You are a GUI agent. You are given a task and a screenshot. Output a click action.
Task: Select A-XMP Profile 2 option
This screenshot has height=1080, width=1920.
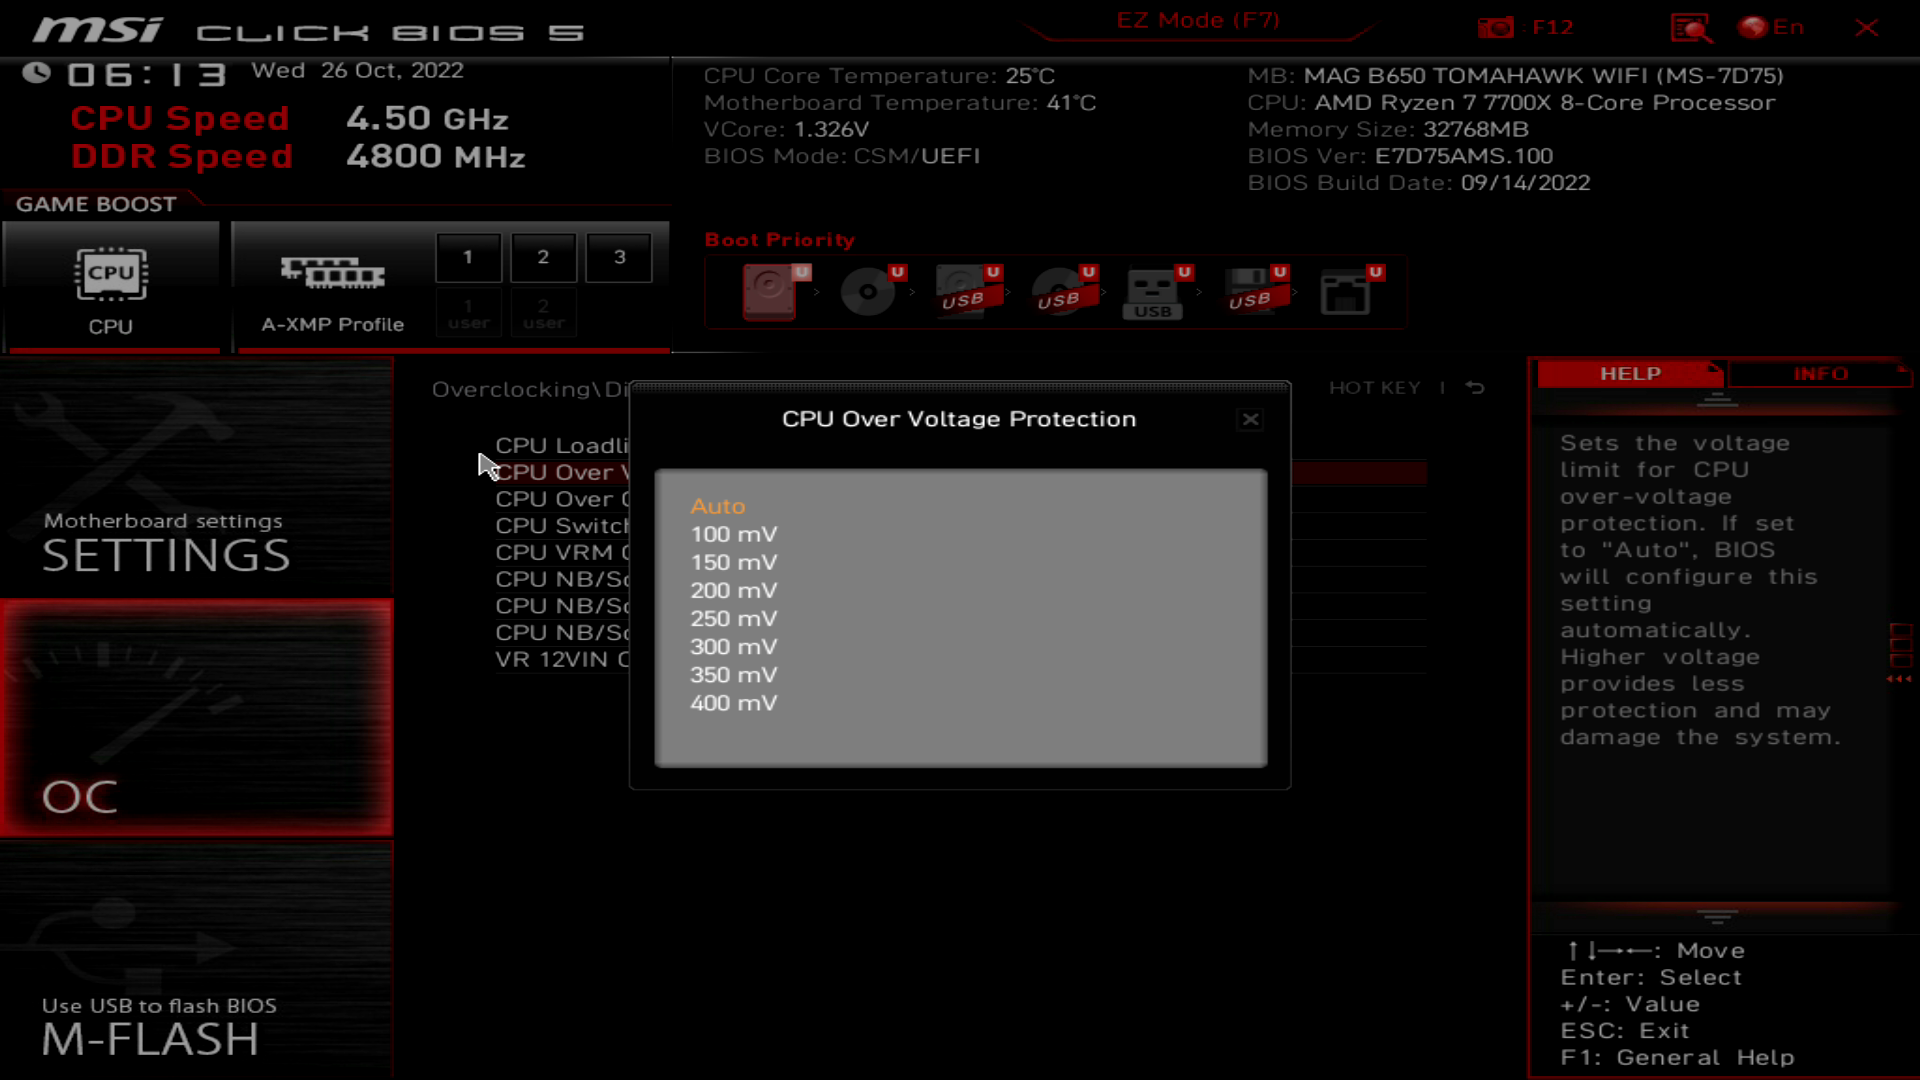pos(542,256)
